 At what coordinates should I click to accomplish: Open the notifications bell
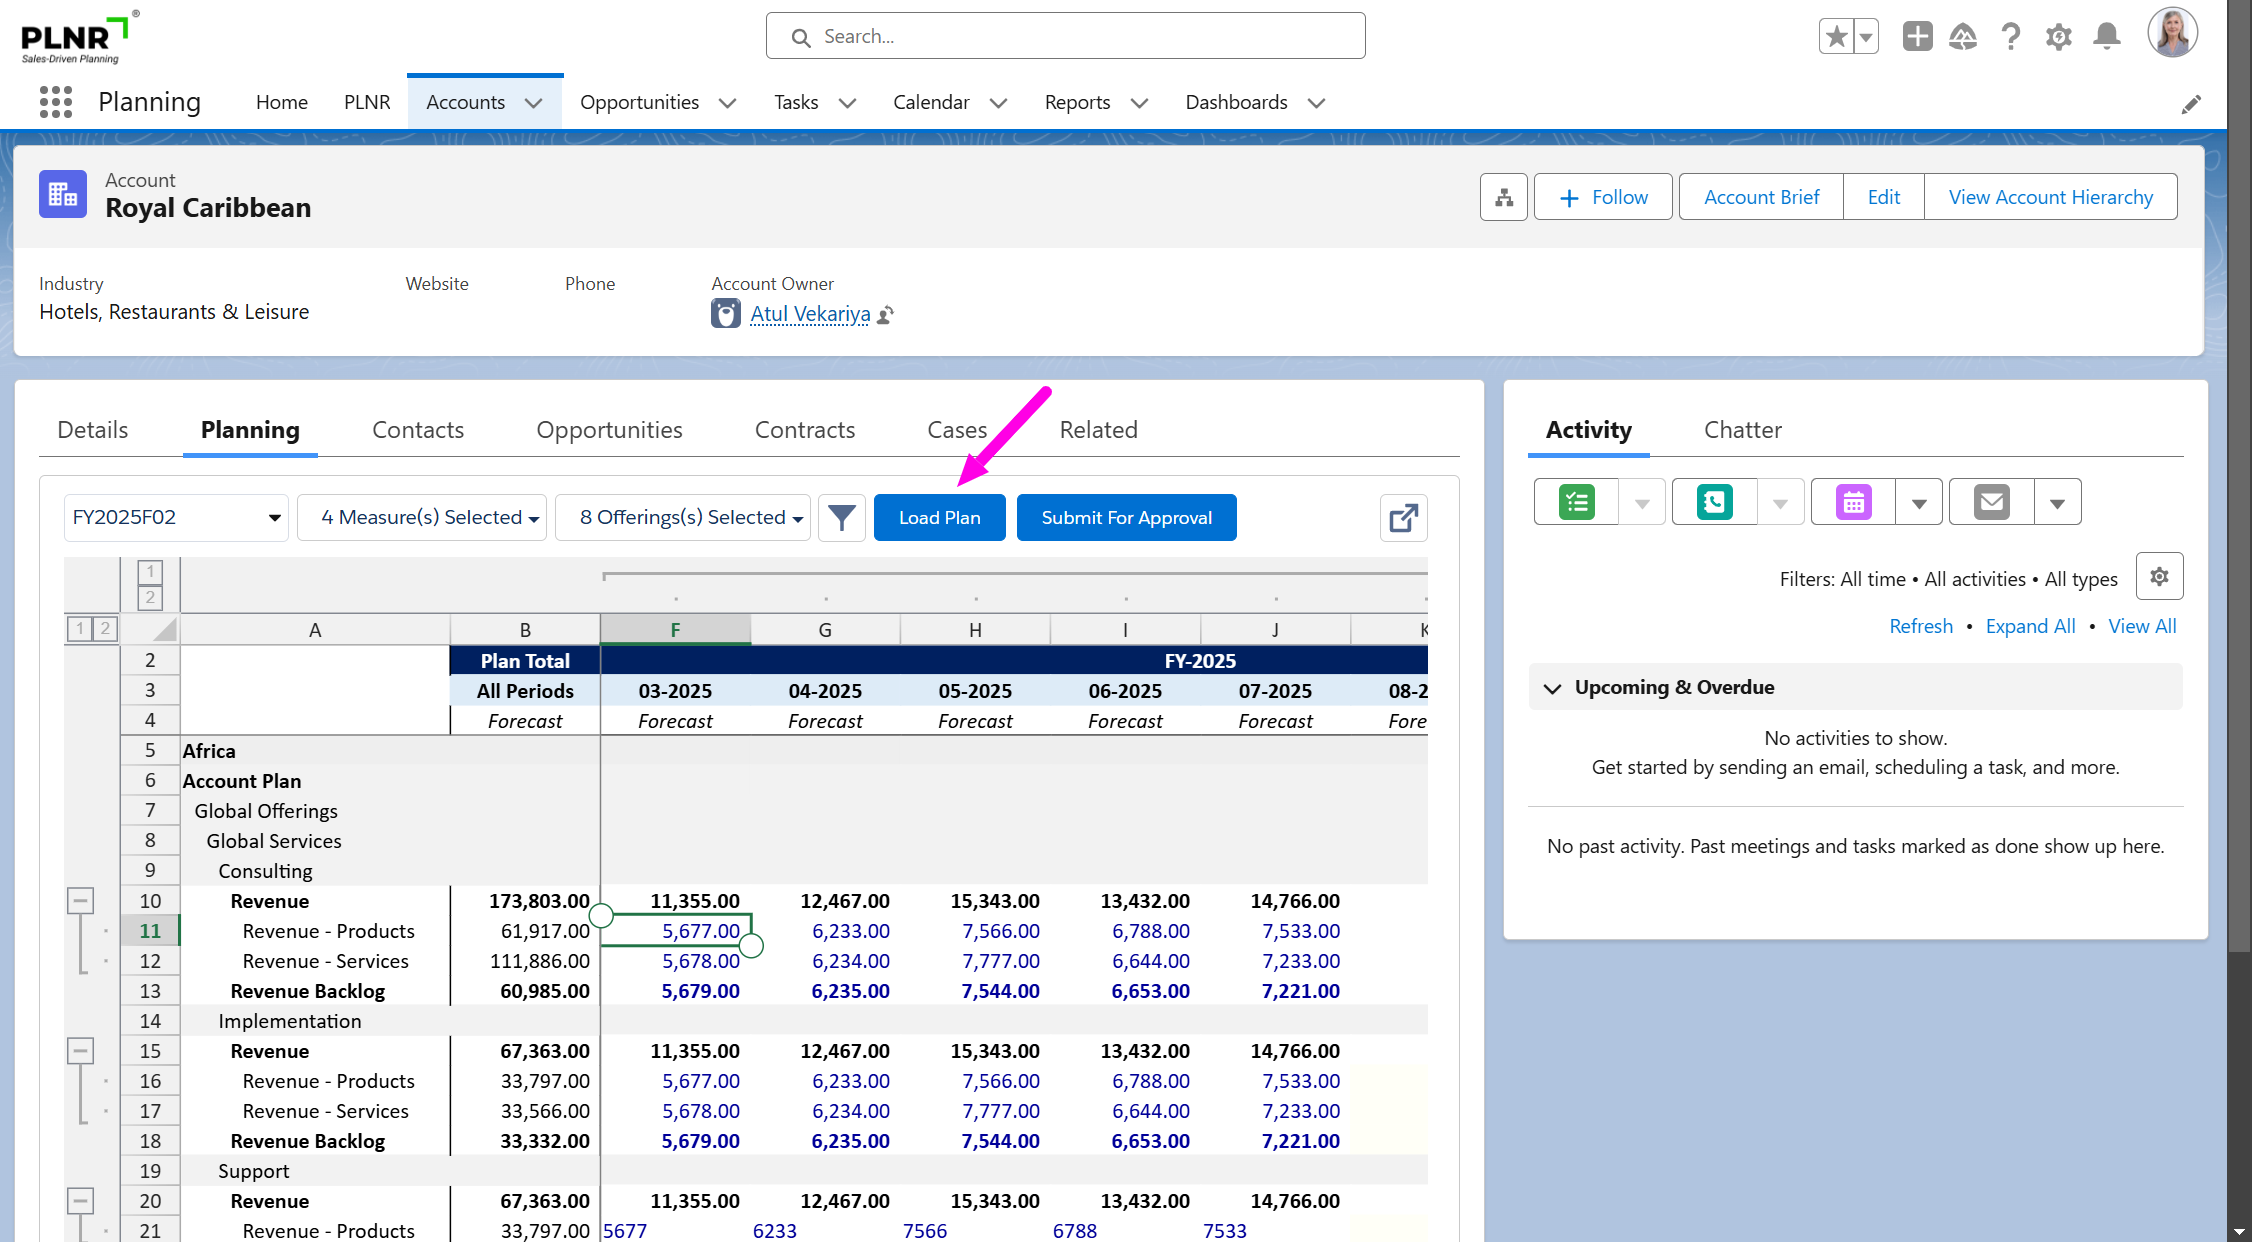pyautogui.click(x=2107, y=37)
